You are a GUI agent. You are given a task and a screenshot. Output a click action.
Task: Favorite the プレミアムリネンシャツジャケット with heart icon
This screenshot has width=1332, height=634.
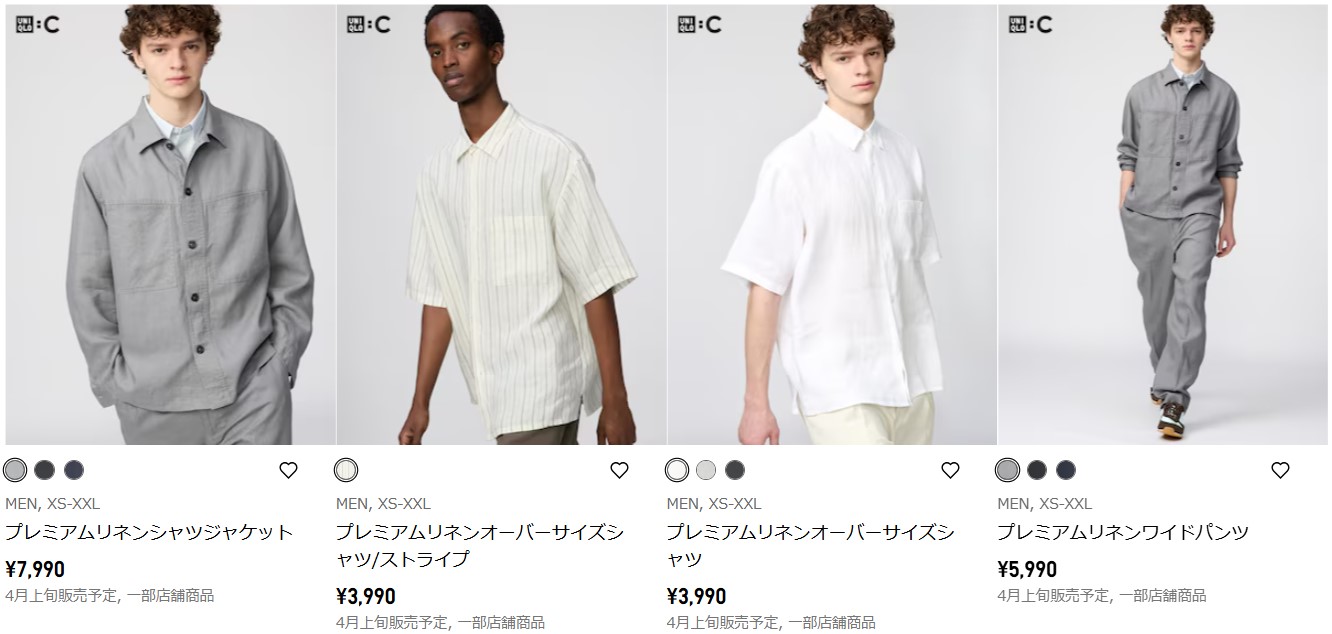coord(288,470)
